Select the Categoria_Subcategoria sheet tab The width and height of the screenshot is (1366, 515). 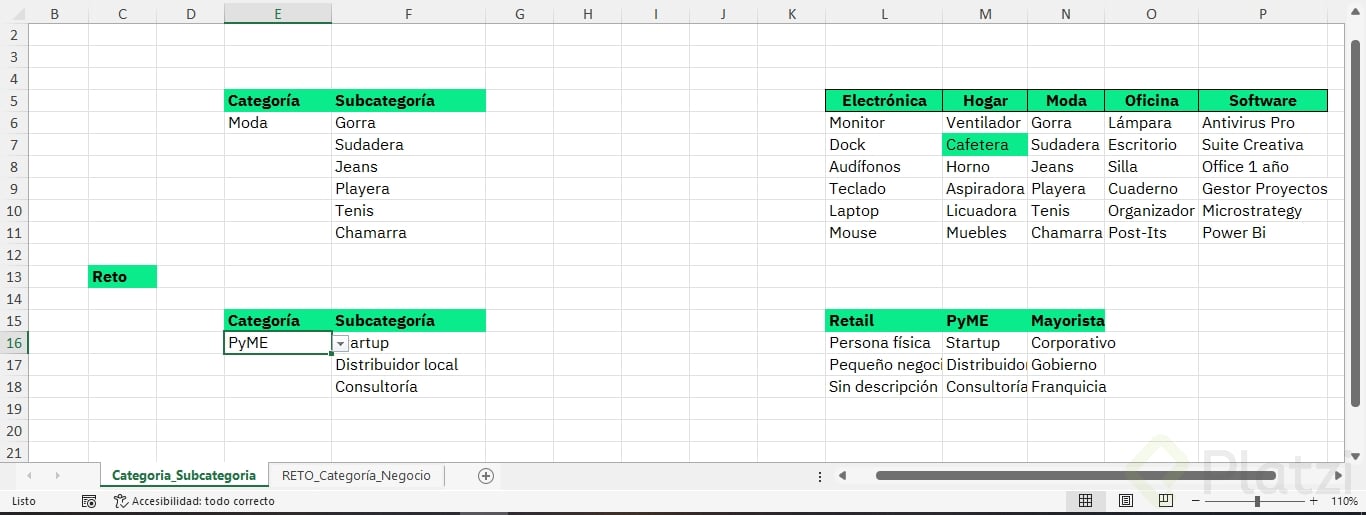[184, 476]
